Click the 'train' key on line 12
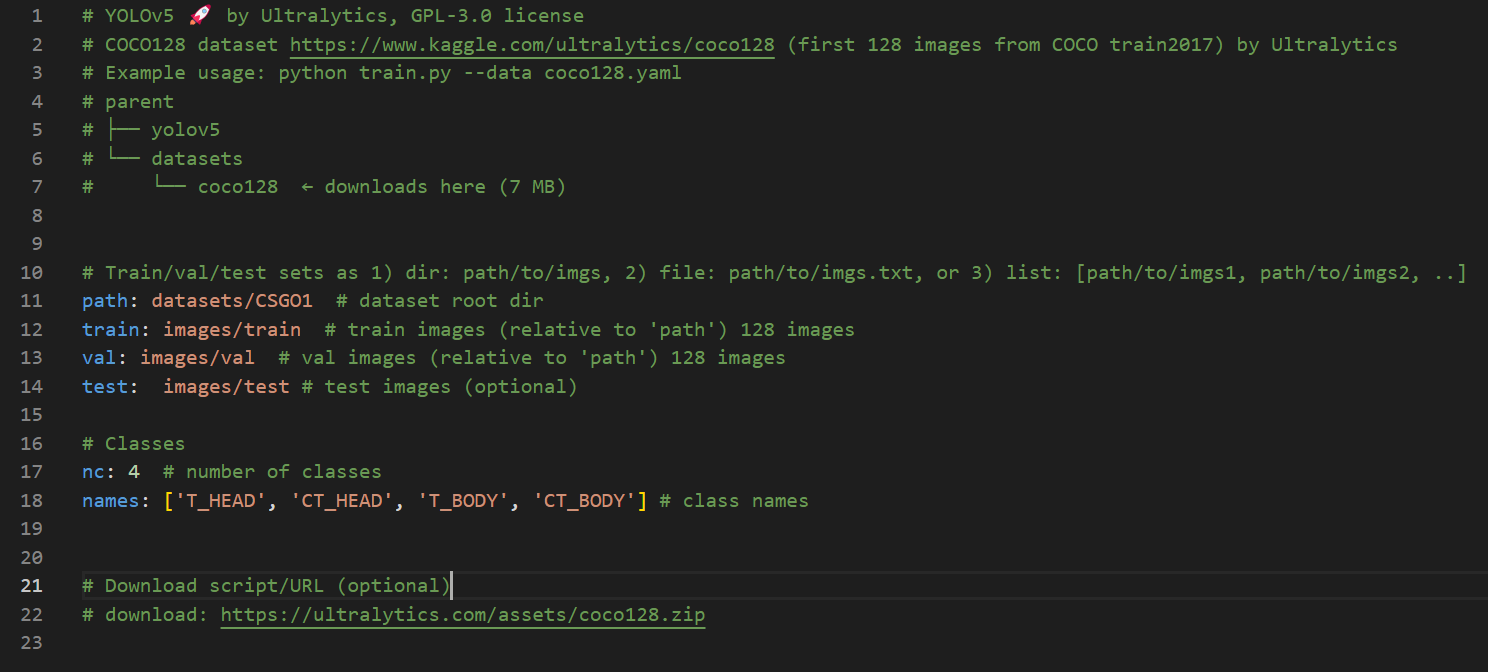 [111, 329]
